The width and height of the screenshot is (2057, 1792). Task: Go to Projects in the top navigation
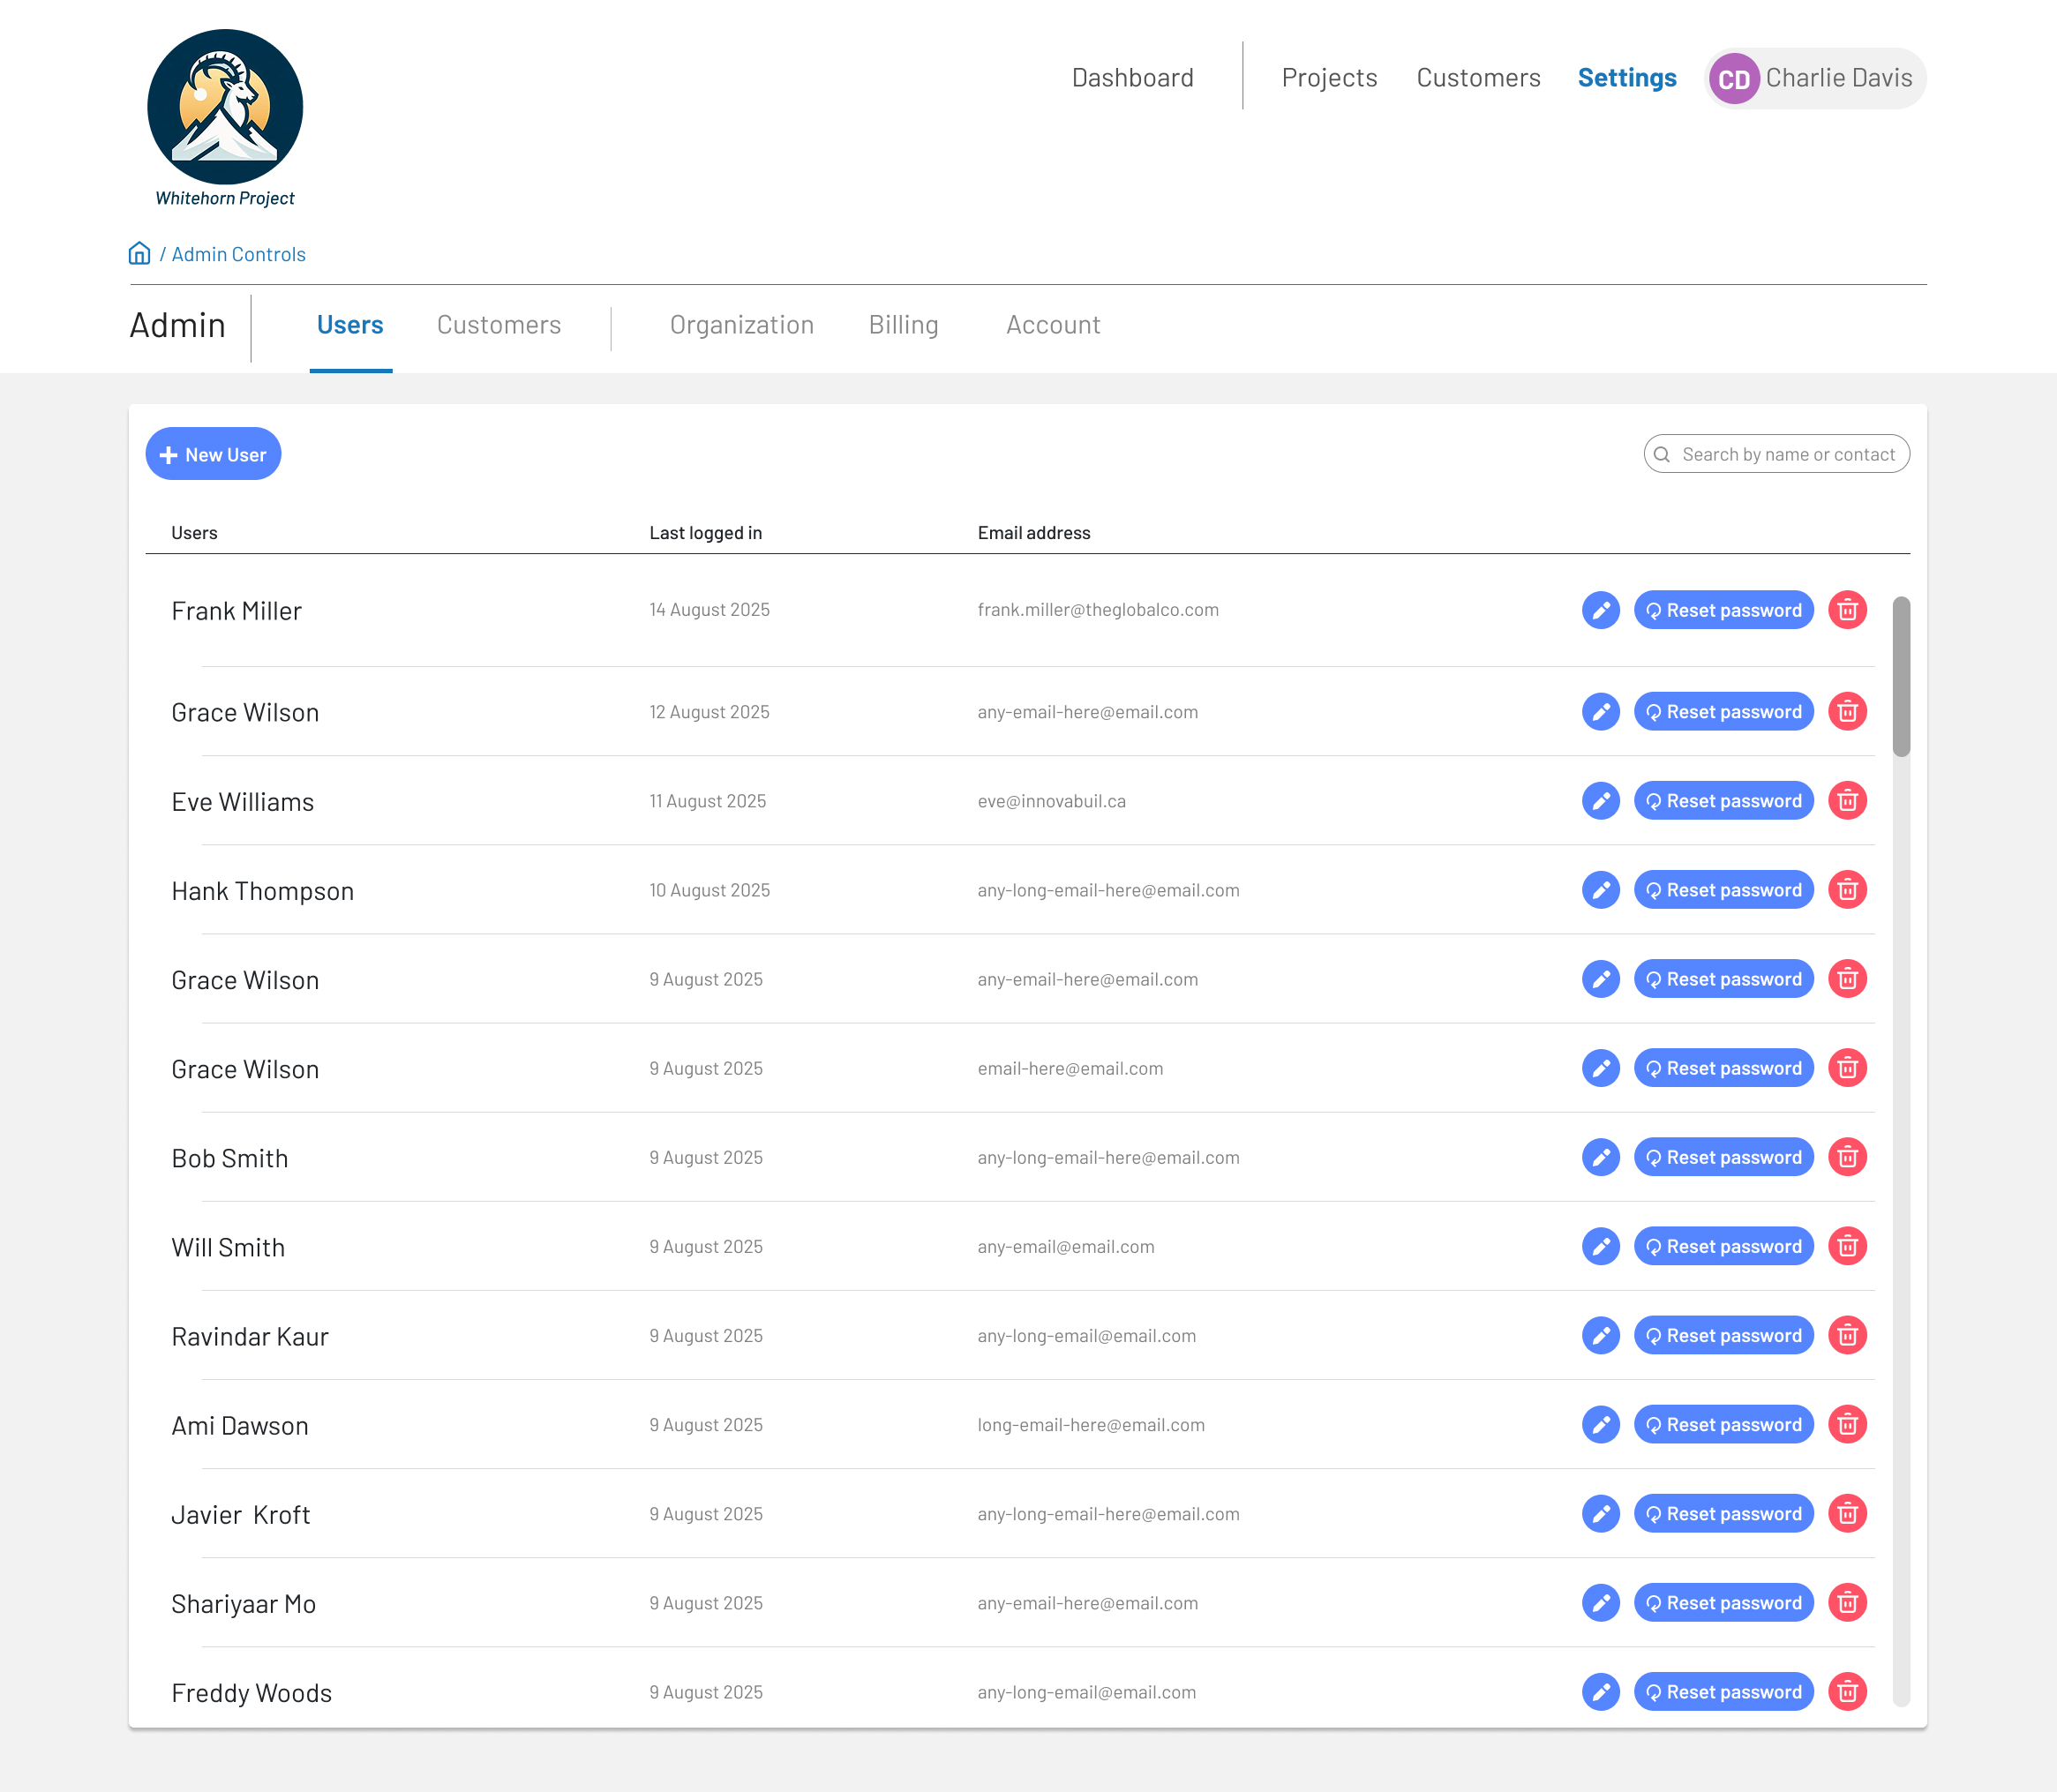1329,78
